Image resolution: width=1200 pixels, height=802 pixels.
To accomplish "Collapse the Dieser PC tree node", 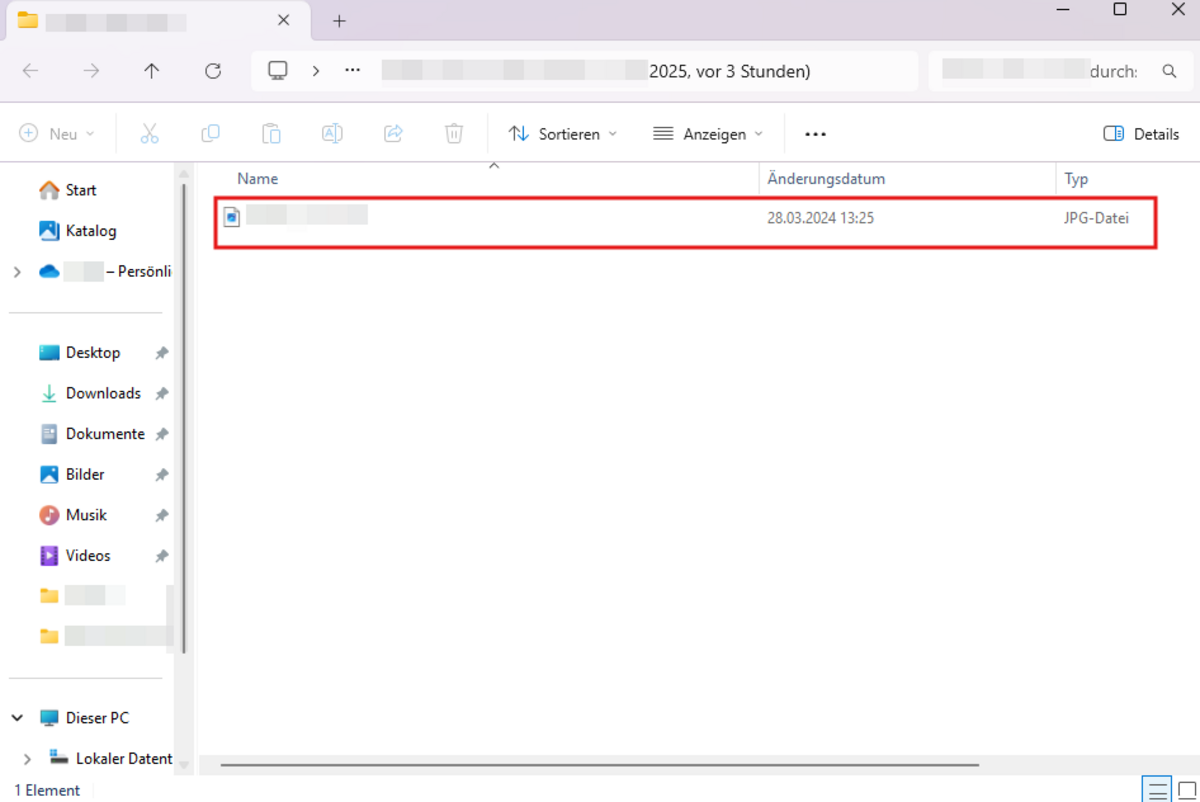I will [18, 718].
